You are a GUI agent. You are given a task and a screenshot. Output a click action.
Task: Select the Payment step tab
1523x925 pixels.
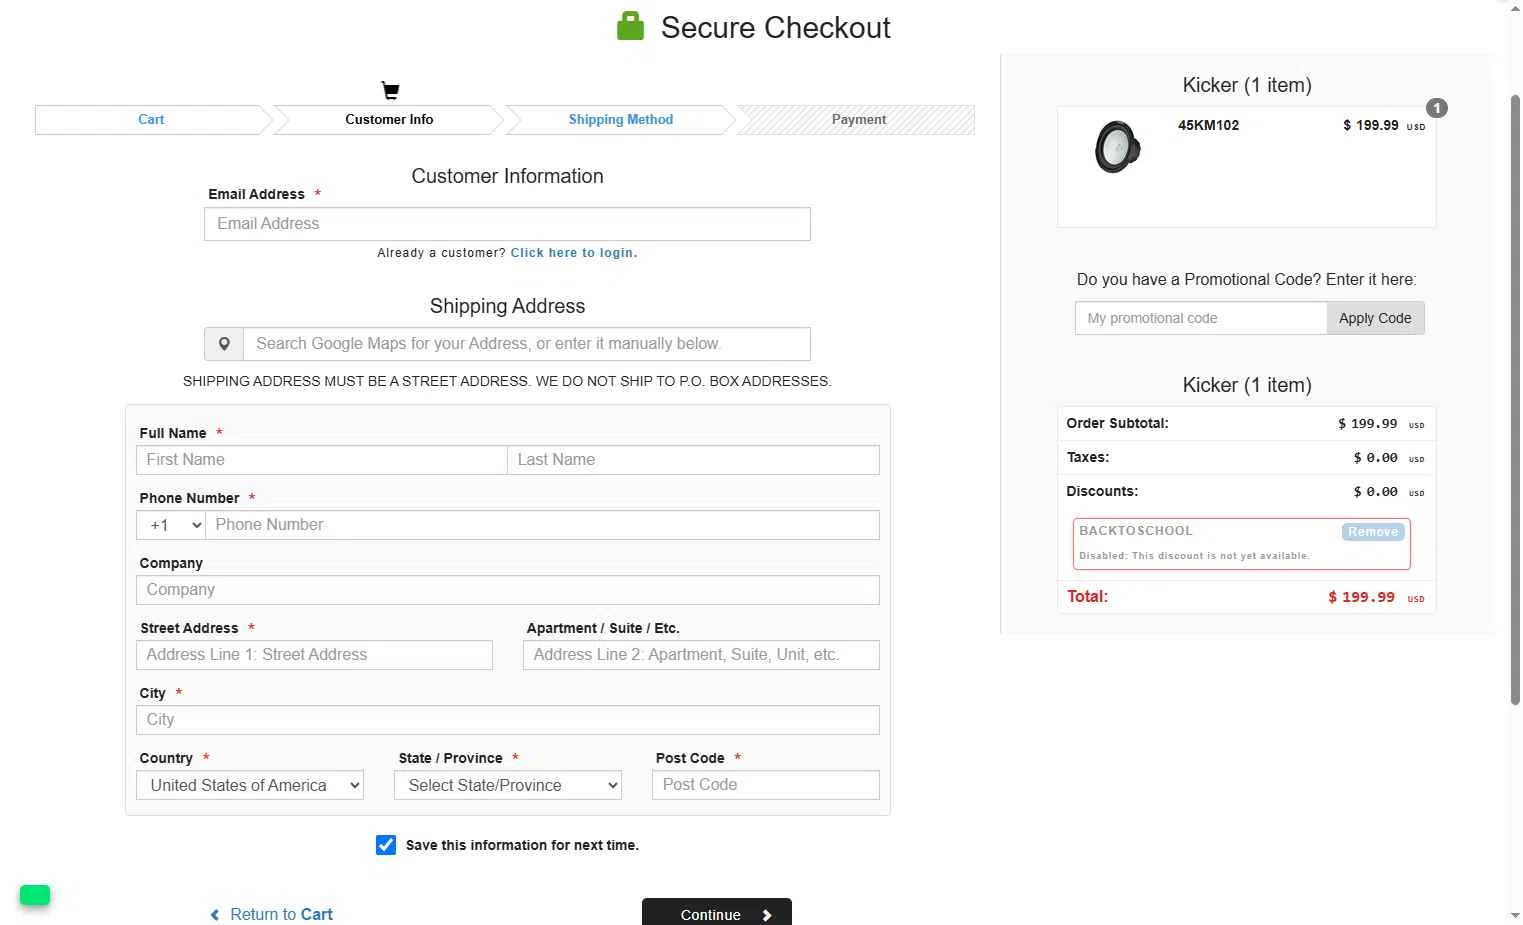tap(859, 120)
